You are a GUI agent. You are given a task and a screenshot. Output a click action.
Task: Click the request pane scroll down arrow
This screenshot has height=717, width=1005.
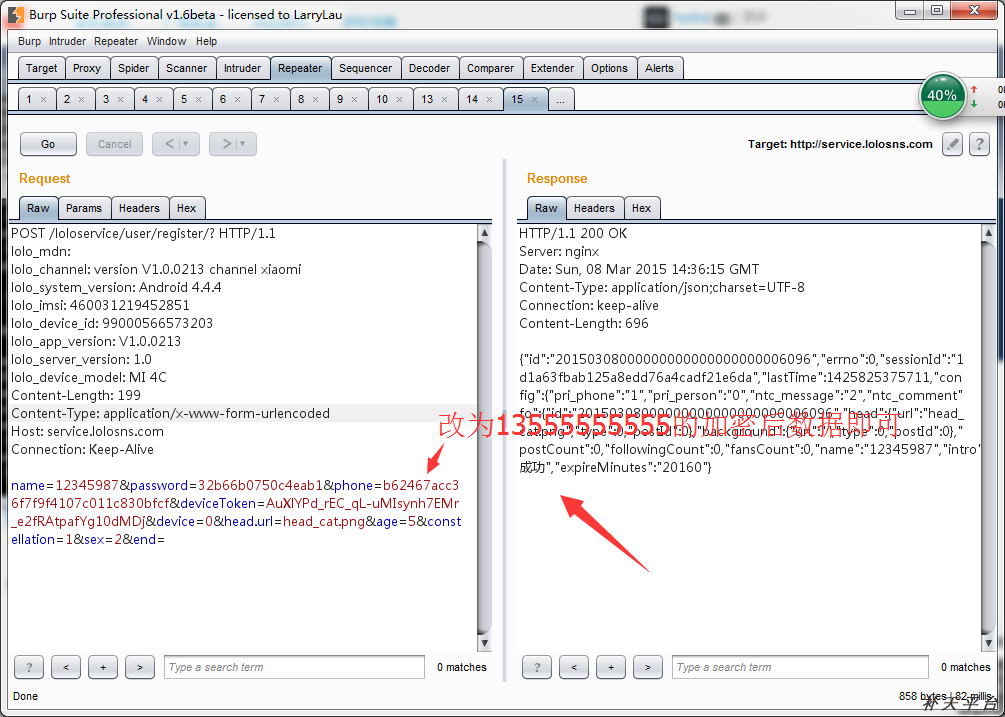[x=485, y=643]
